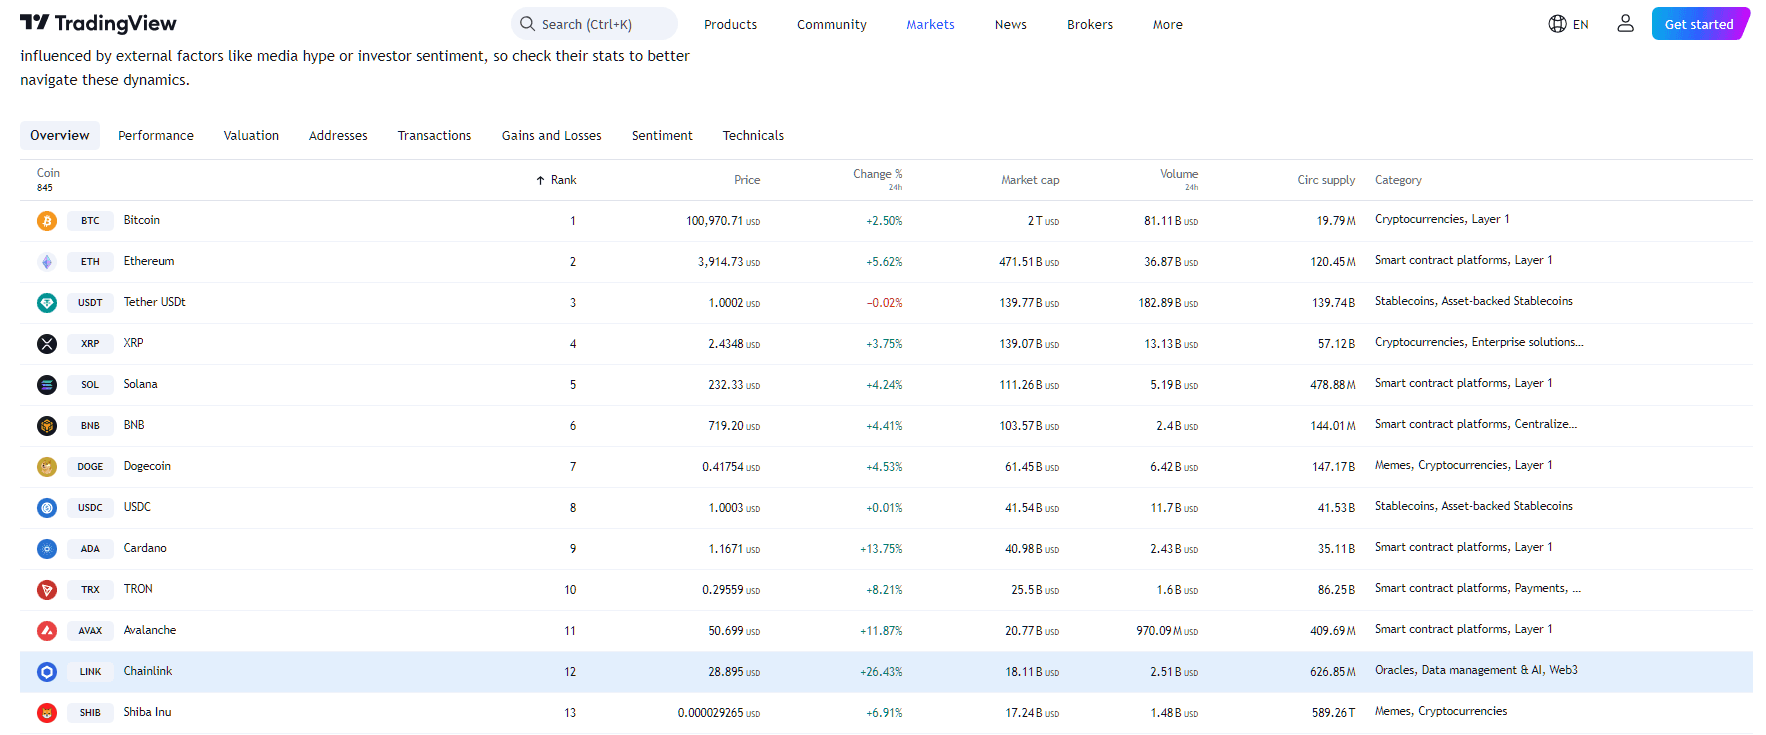Sort by the Market cap column header
Screen dimensions: 1766x735
pyautogui.click(x=1030, y=180)
